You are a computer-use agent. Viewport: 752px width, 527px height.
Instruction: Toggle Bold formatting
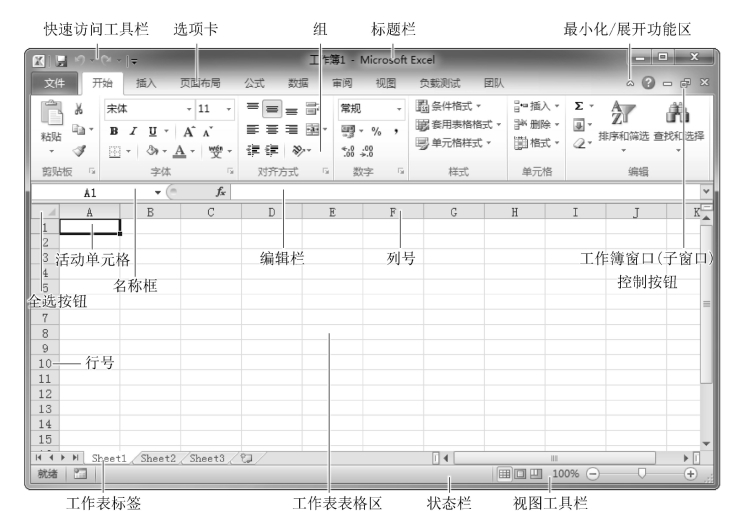click(x=114, y=131)
